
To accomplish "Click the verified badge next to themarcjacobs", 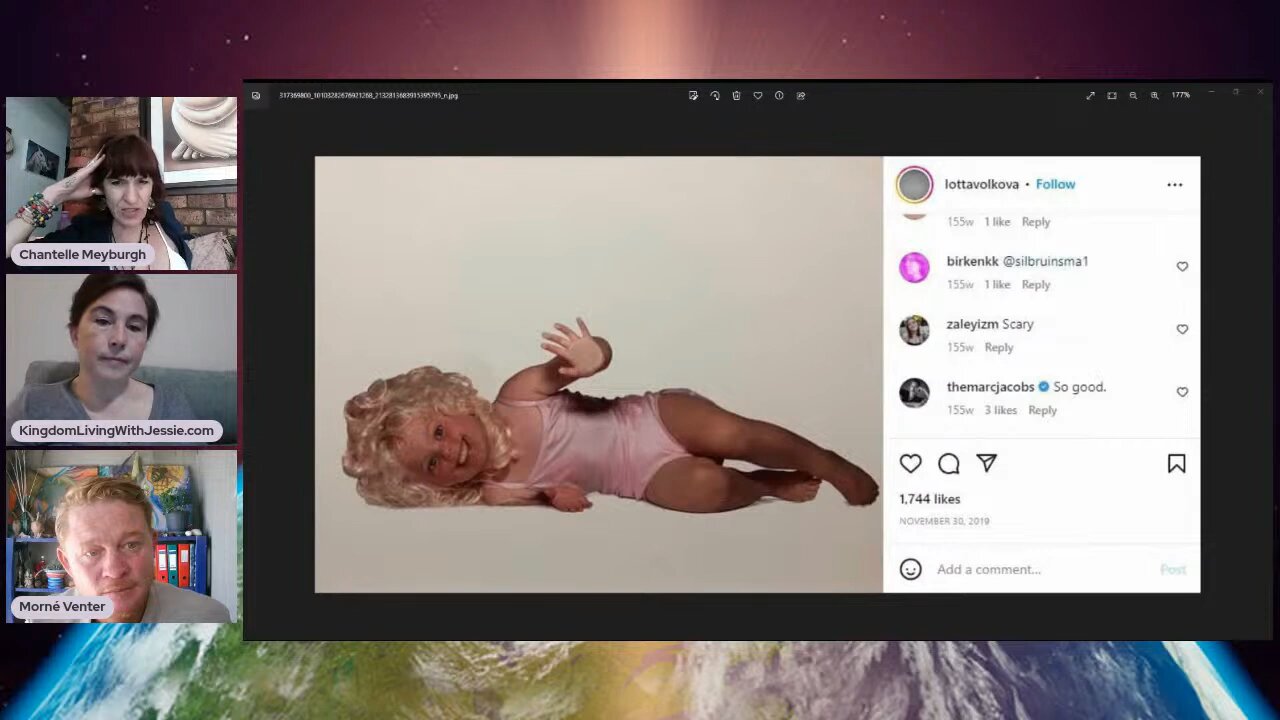I will click(x=1044, y=387).
